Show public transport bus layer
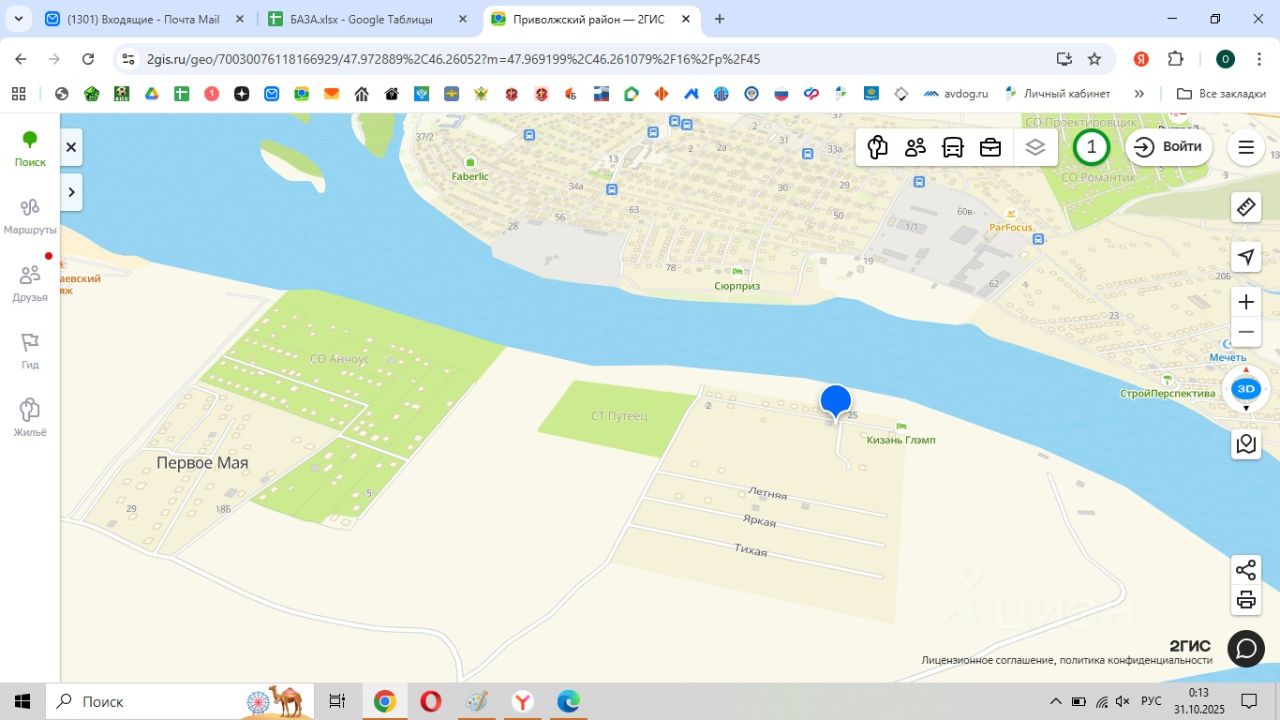1280x720 pixels. point(953,148)
